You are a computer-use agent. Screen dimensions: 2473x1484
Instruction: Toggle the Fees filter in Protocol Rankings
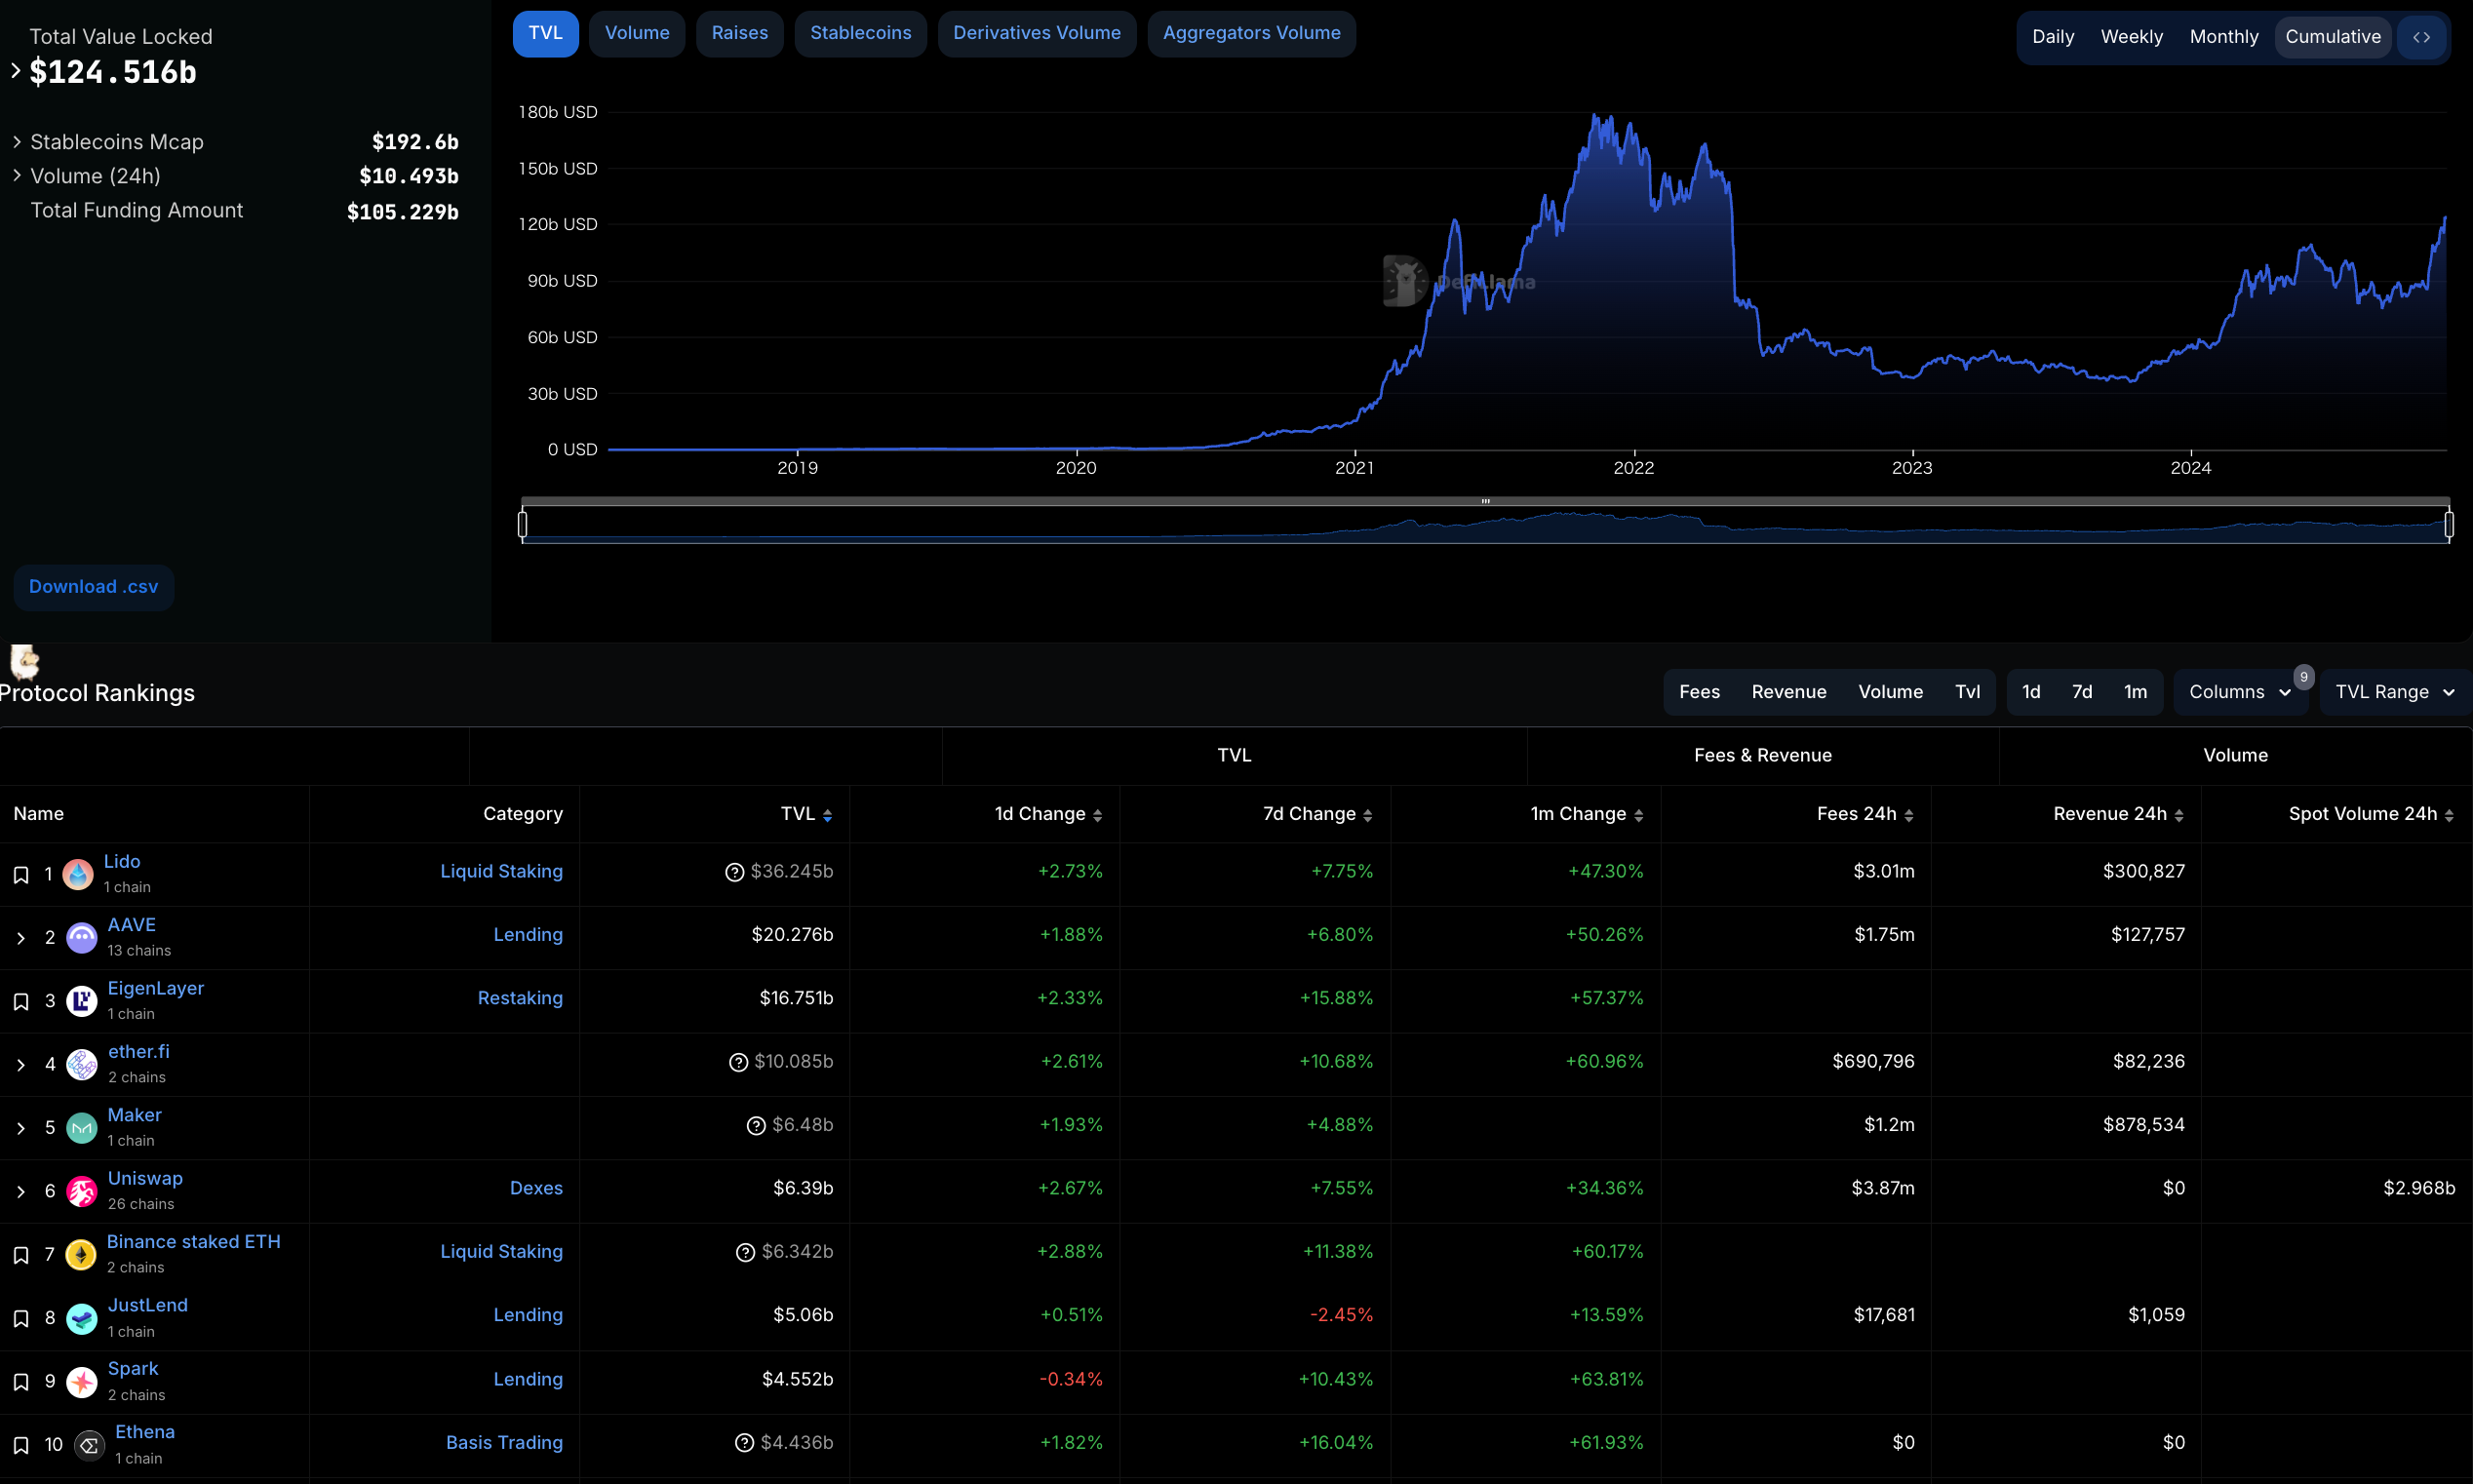[1699, 692]
